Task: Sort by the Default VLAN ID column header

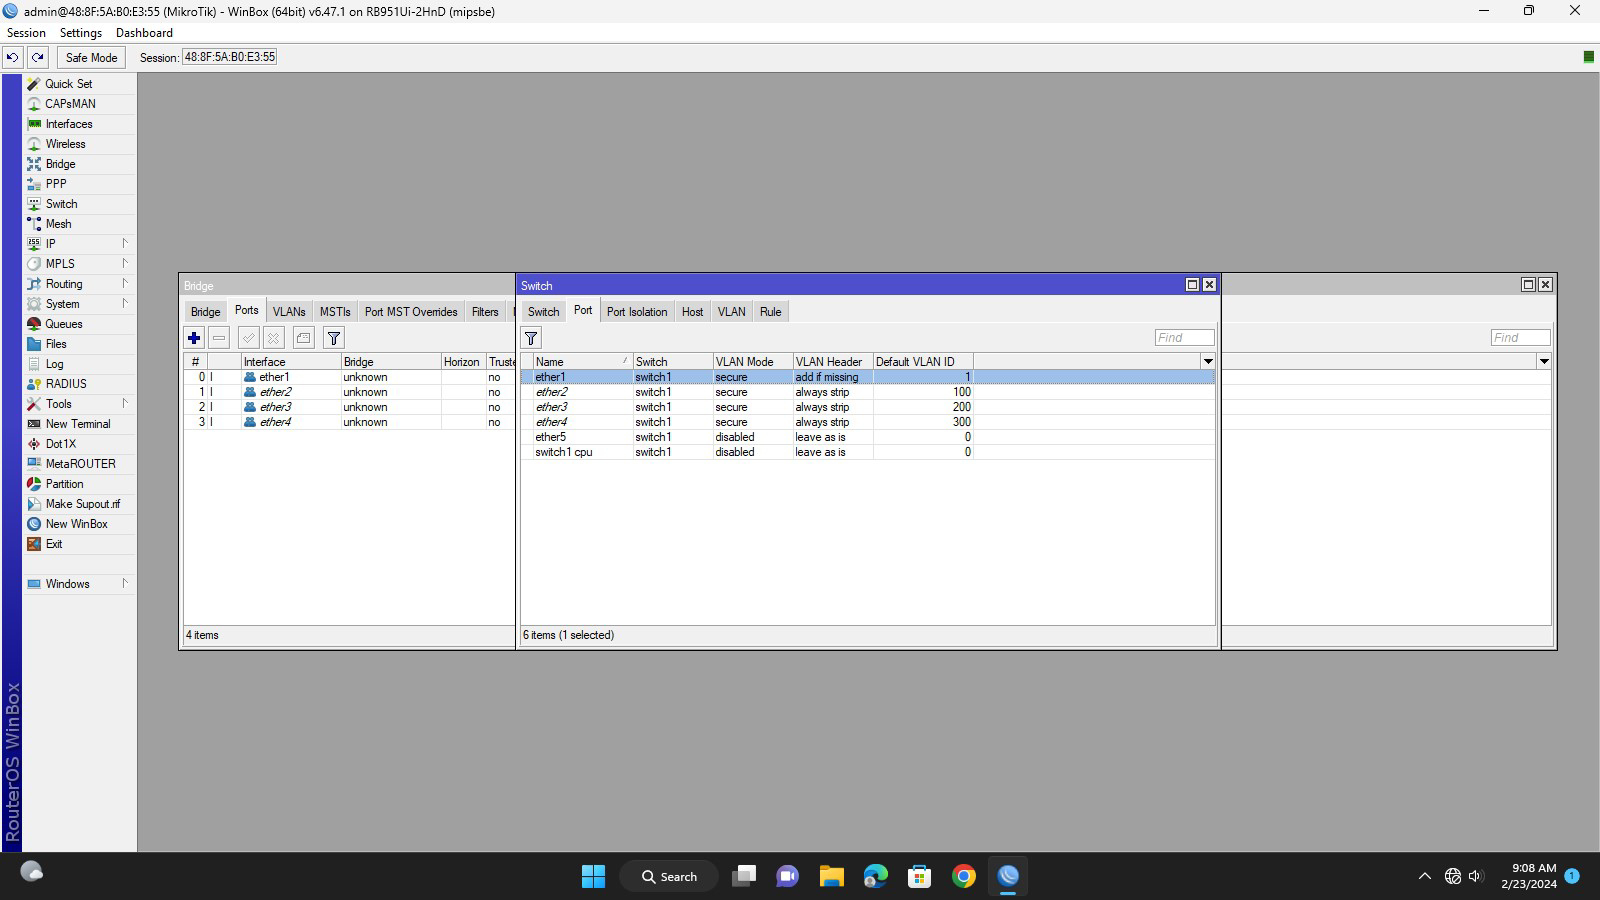Action: 922,362
